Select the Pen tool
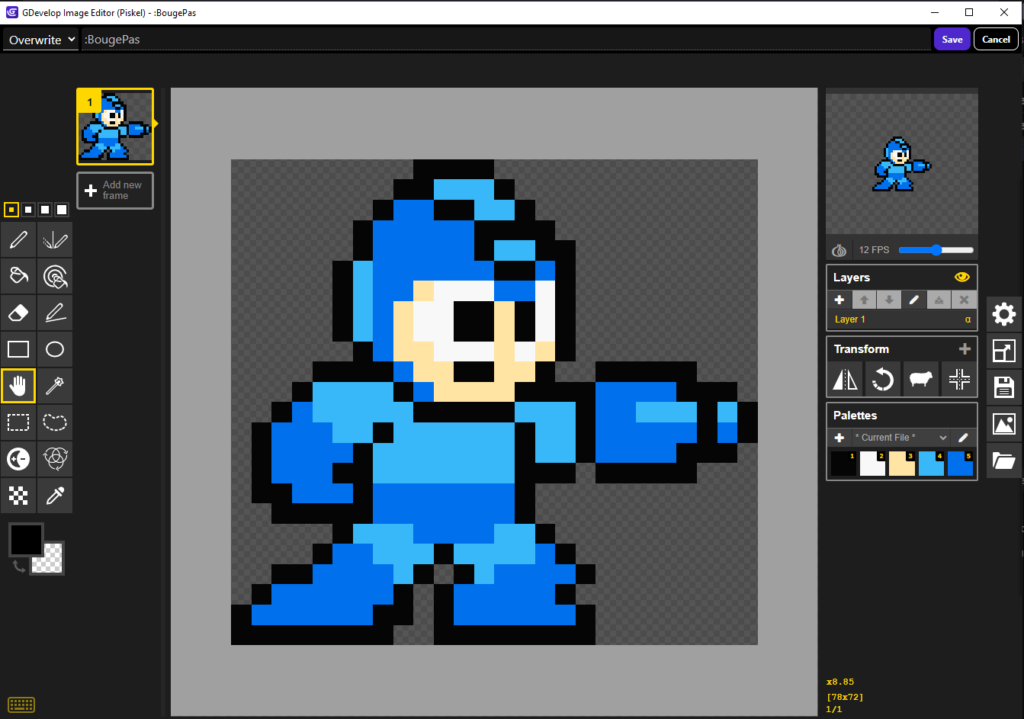The width and height of the screenshot is (1024, 719). coord(18,240)
